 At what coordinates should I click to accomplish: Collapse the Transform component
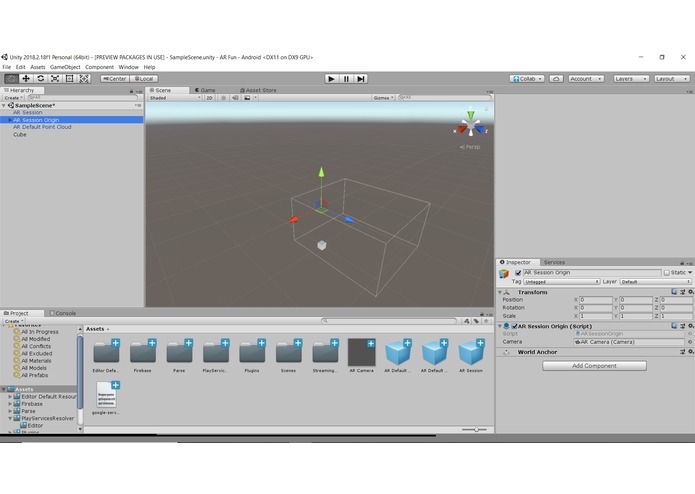click(500, 292)
